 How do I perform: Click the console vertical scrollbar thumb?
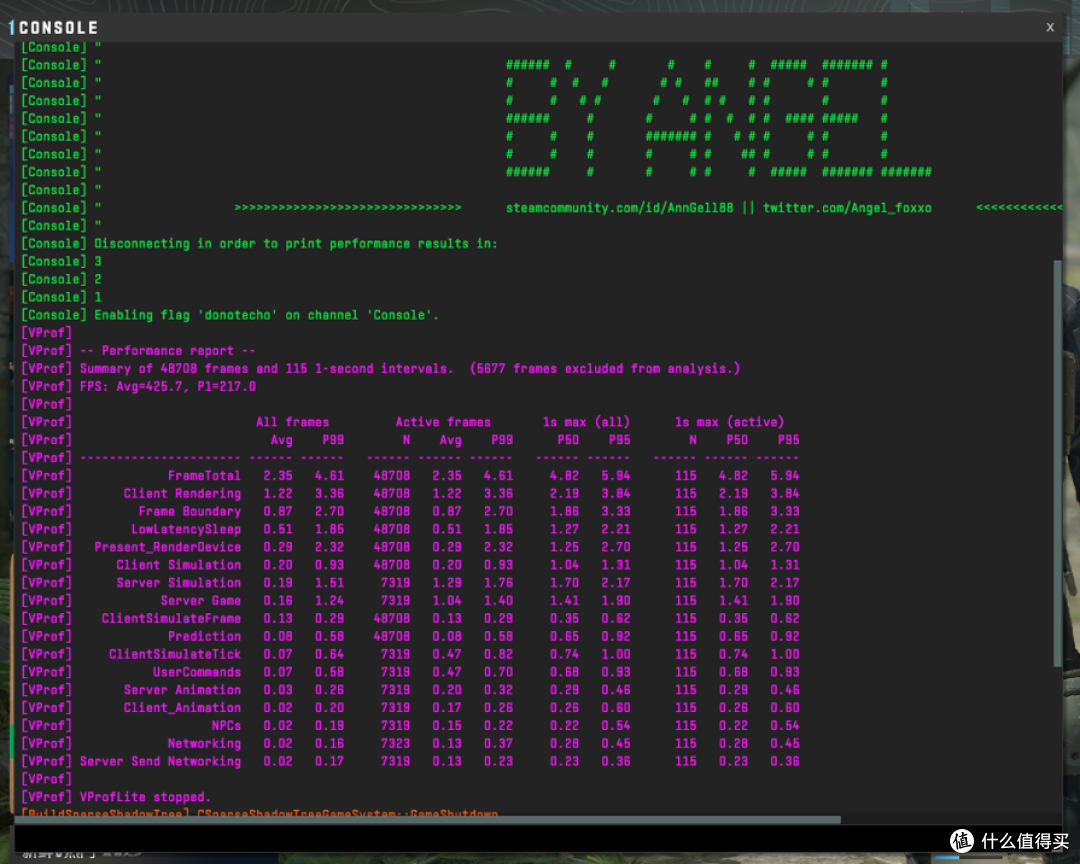tap(1058, 463)
